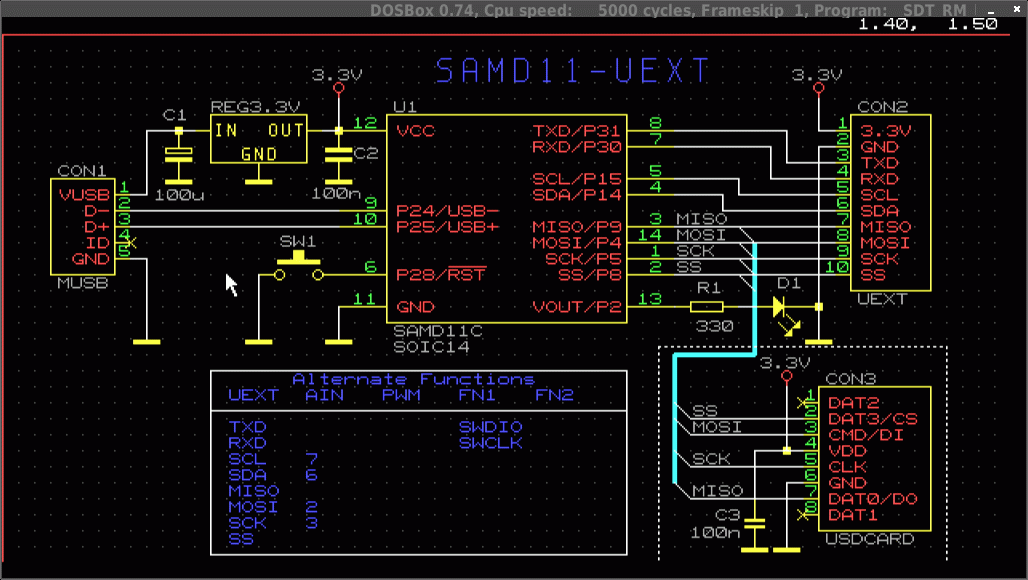Click the REG3.3V regulator block
1028x580 pixels.
[x=258, y=139]
